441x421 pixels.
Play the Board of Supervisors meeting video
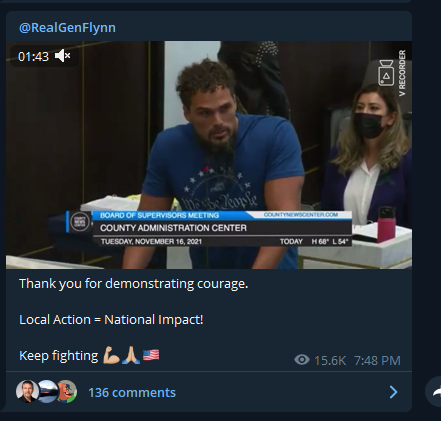(209, 155)
